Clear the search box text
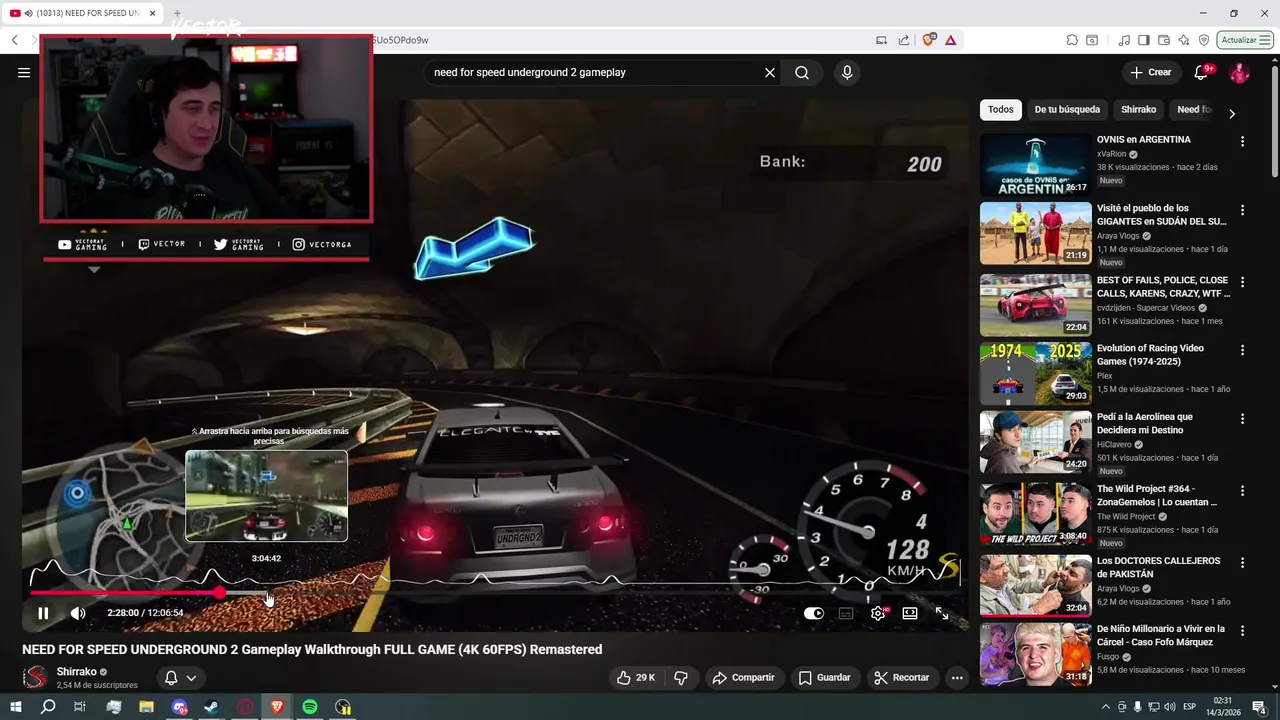 point(770,72)
